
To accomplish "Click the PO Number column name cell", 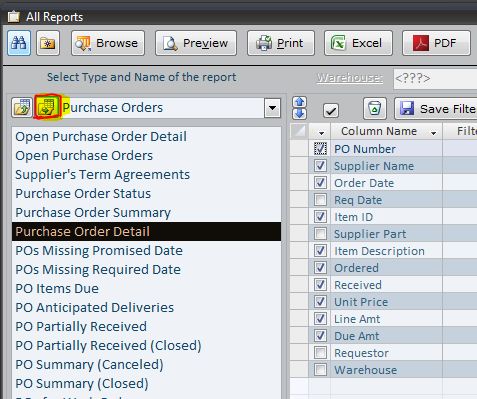I will [x=386, y=149].
